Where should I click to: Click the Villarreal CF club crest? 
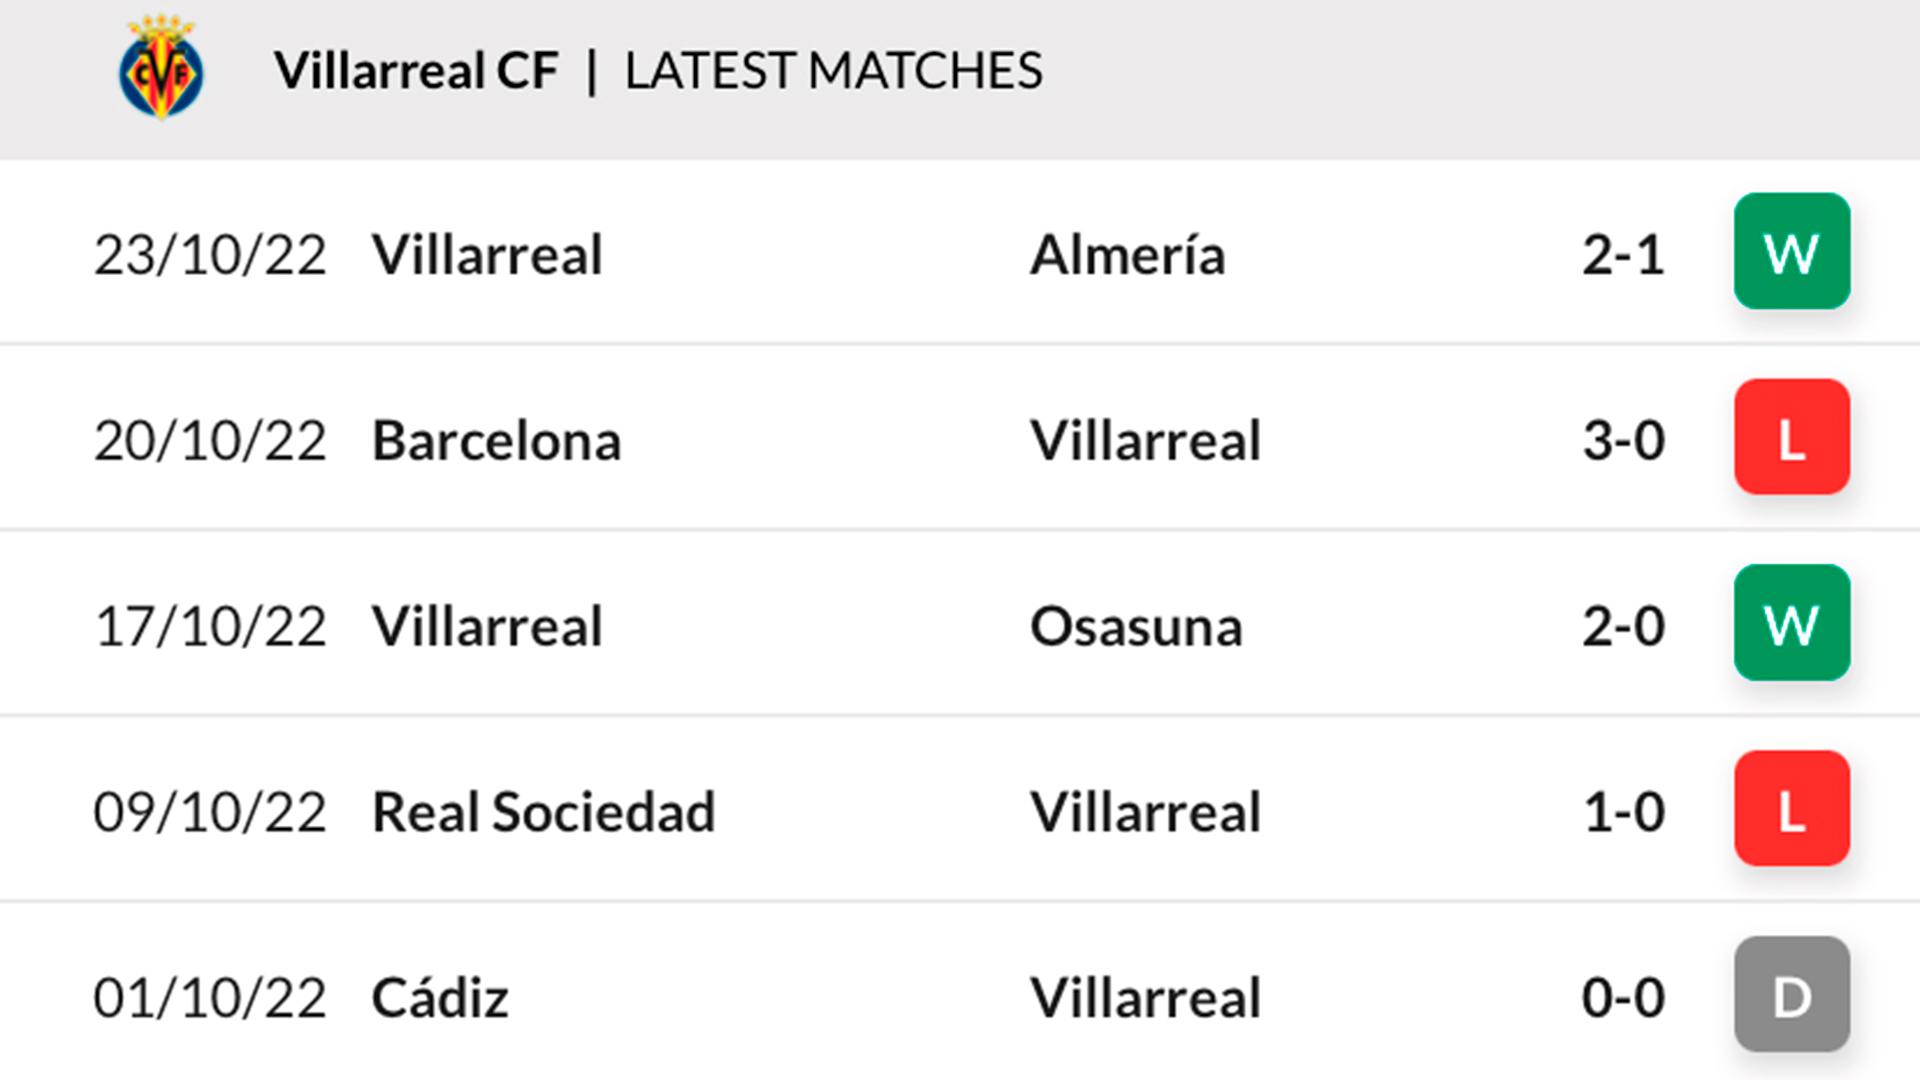[161, 68]
